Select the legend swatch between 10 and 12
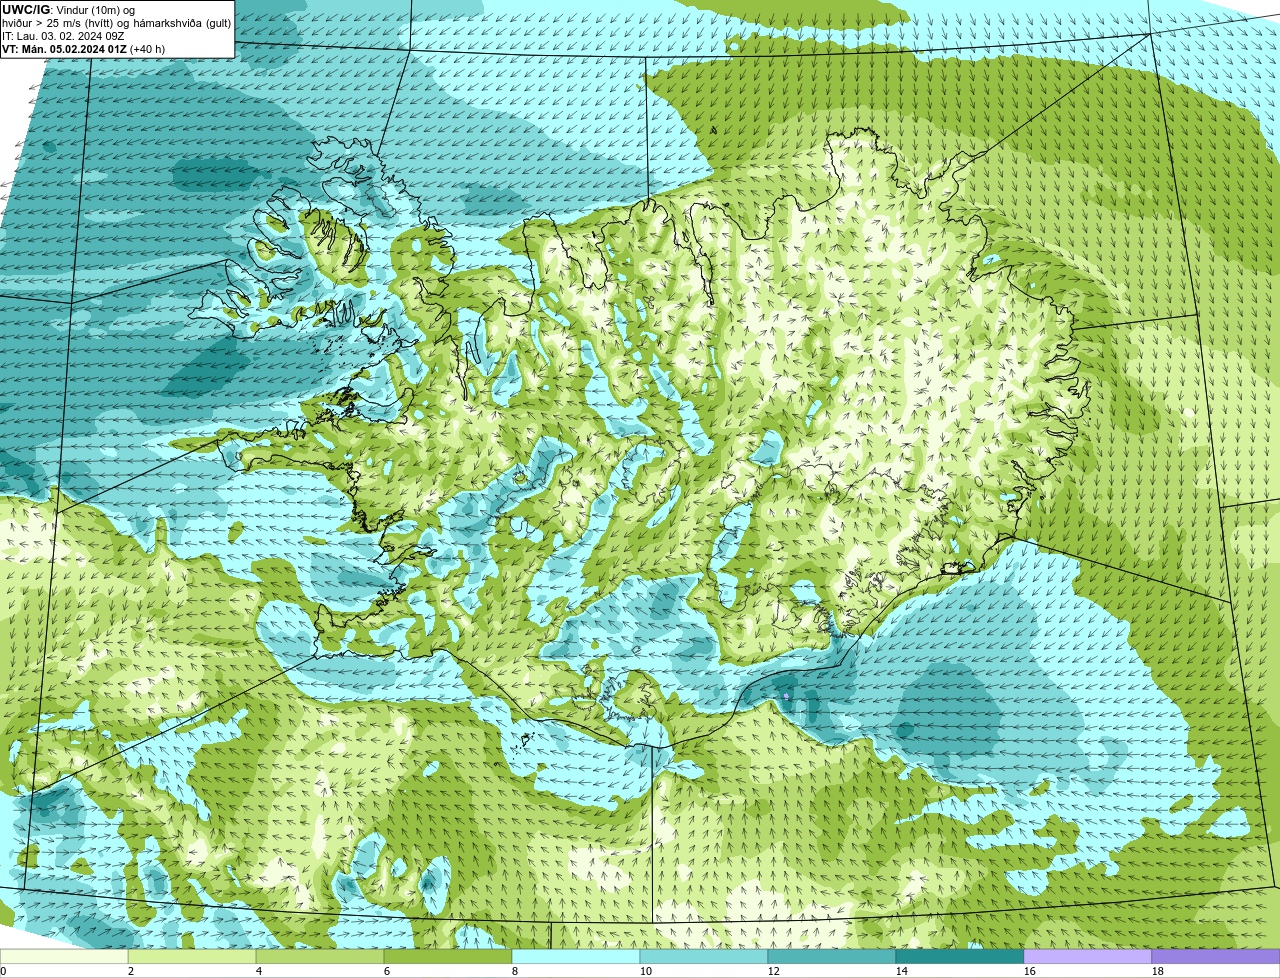 click(704, 957)
